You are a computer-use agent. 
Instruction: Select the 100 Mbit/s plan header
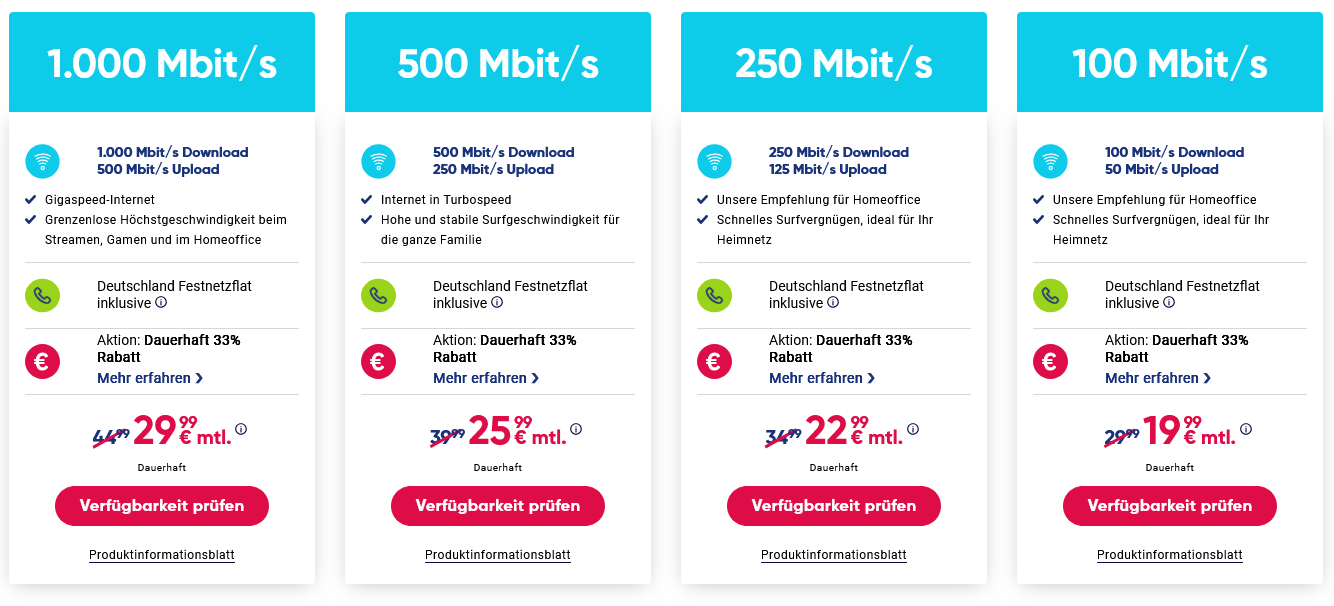coord(1170,63)
